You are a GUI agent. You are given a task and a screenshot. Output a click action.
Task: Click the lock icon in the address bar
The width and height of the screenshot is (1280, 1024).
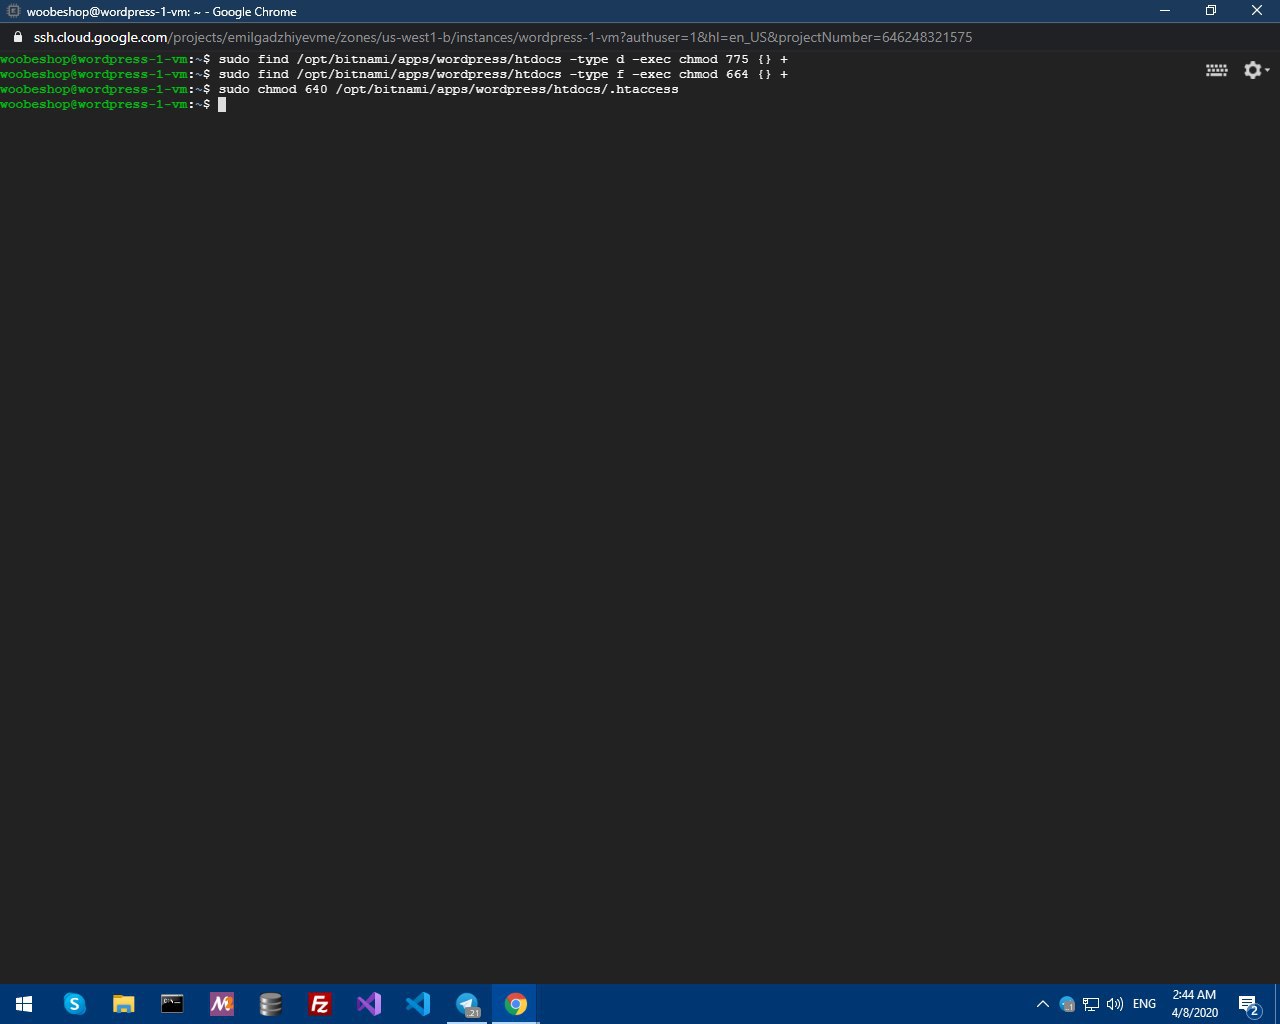(17, 37)
